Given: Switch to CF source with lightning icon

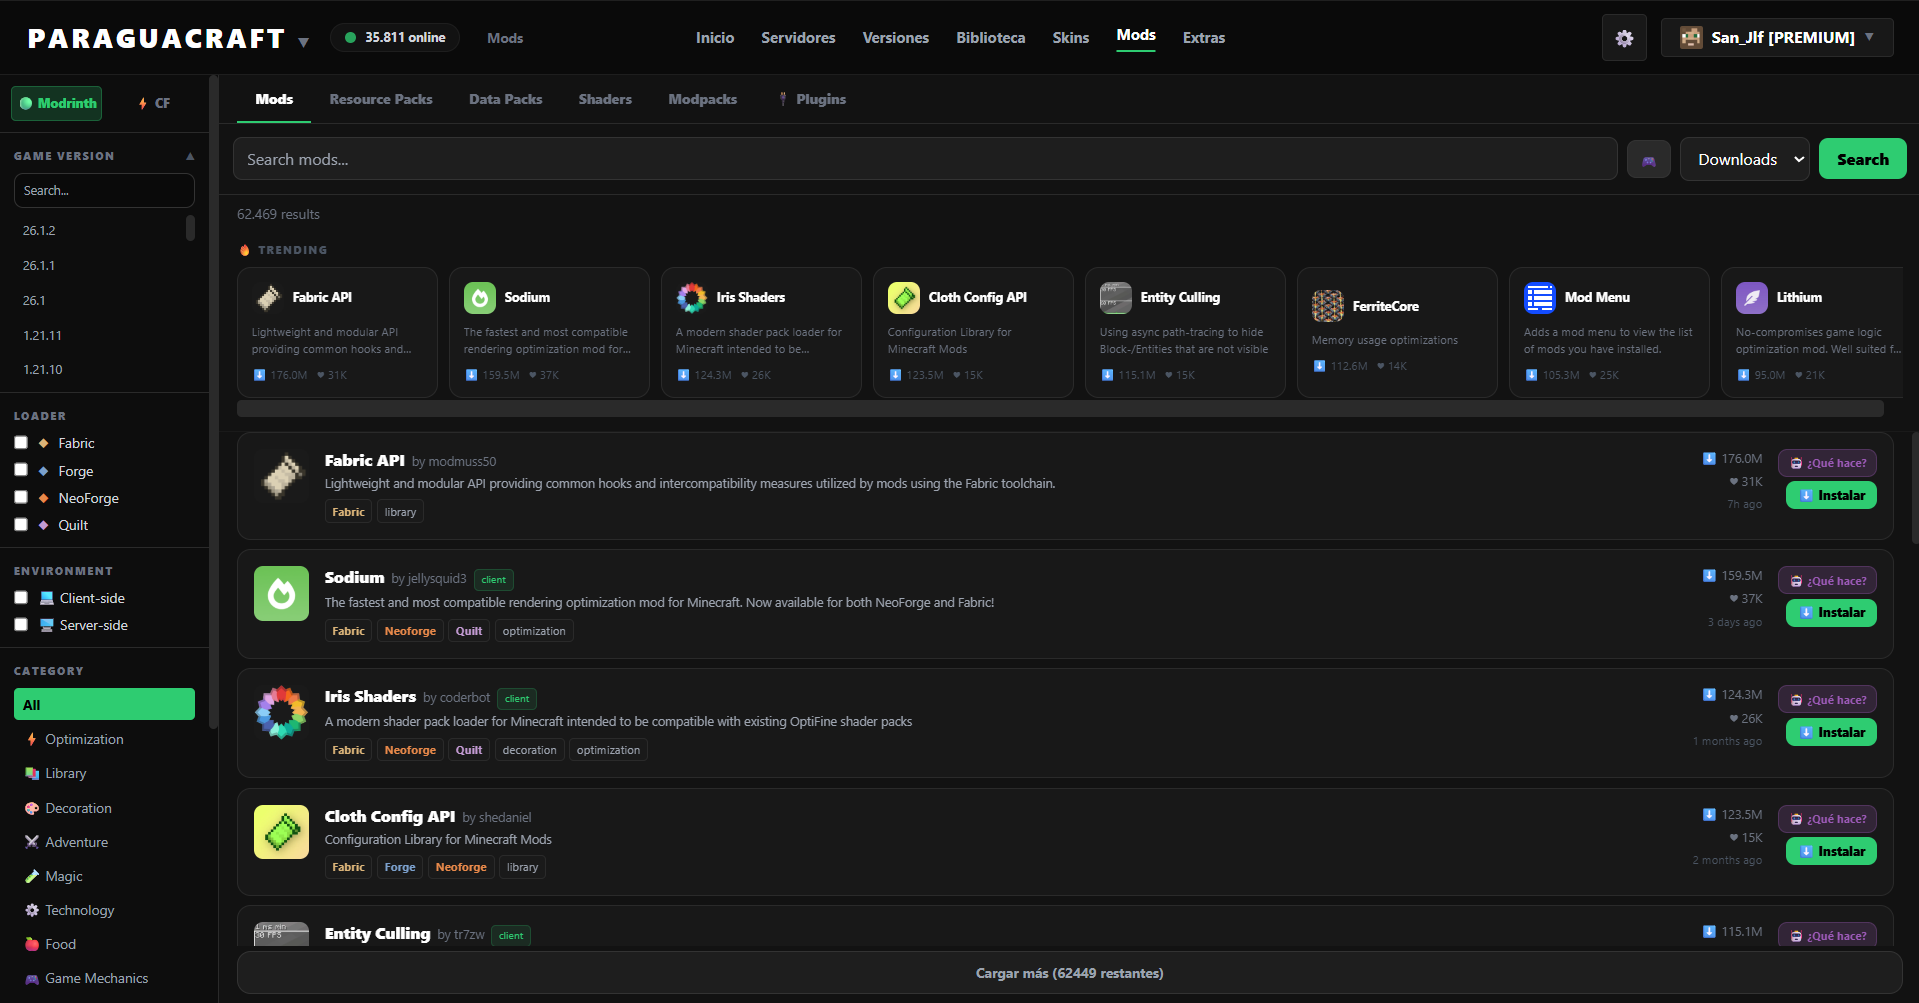Looking at the screenshot, I should pos(154,103).
